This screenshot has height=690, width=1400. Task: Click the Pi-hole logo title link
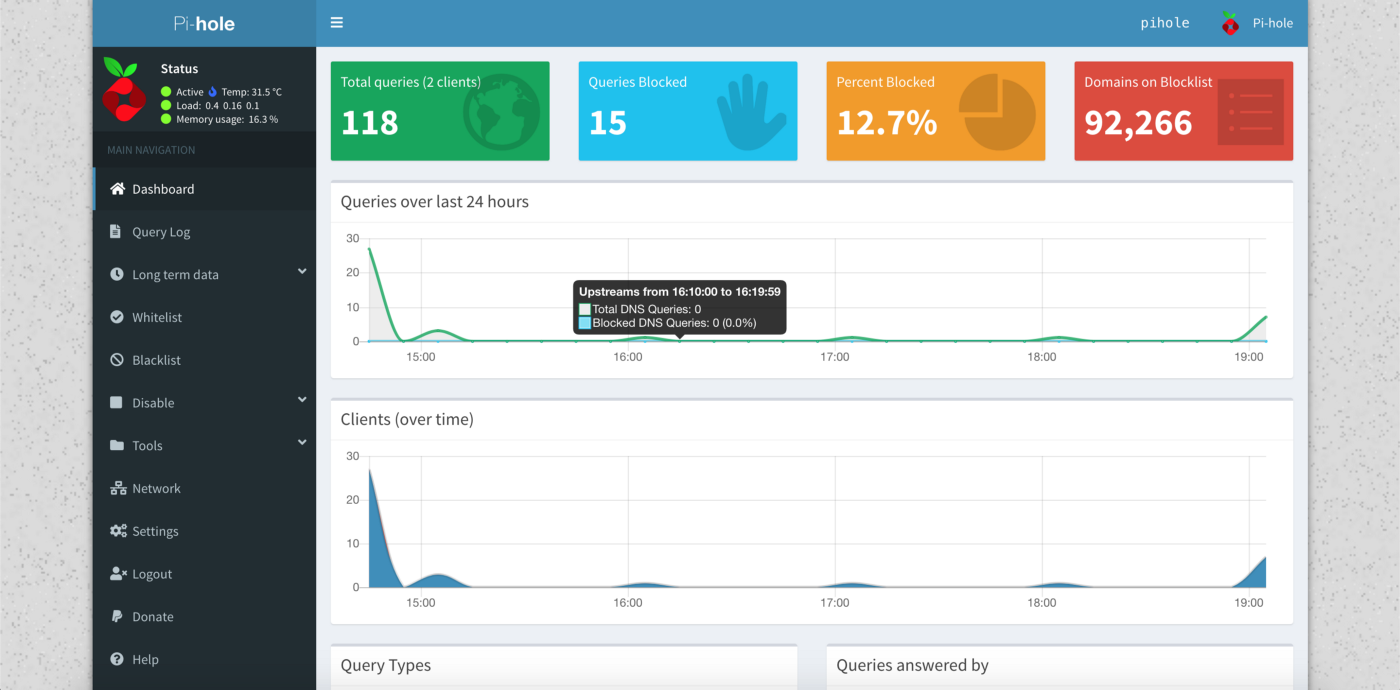pyautogui.click(x=204, y=23)
